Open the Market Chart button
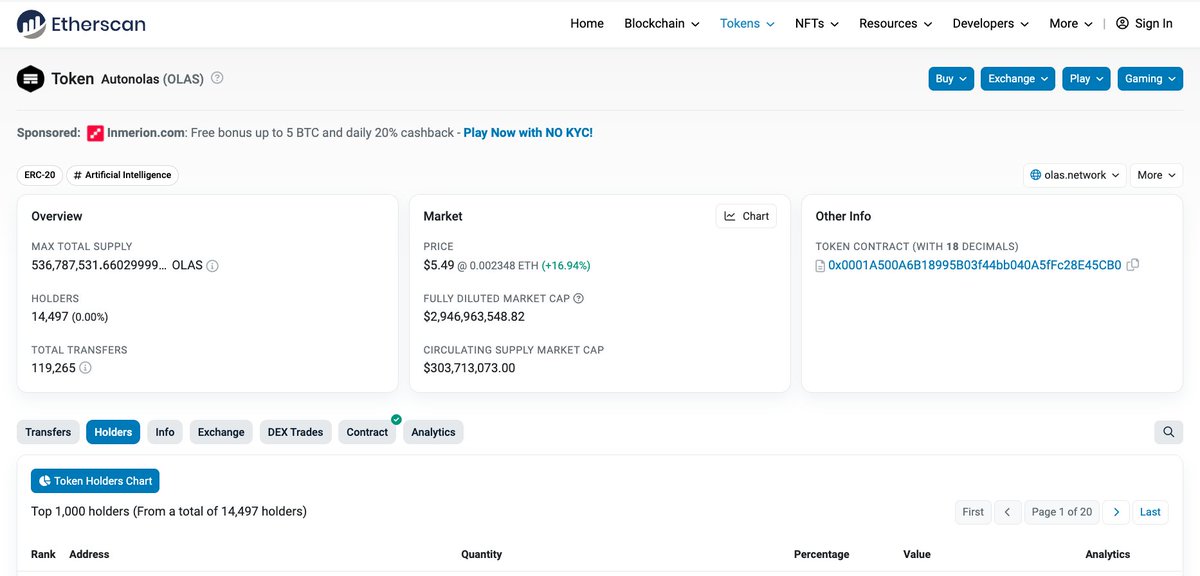 pos(746,216)
